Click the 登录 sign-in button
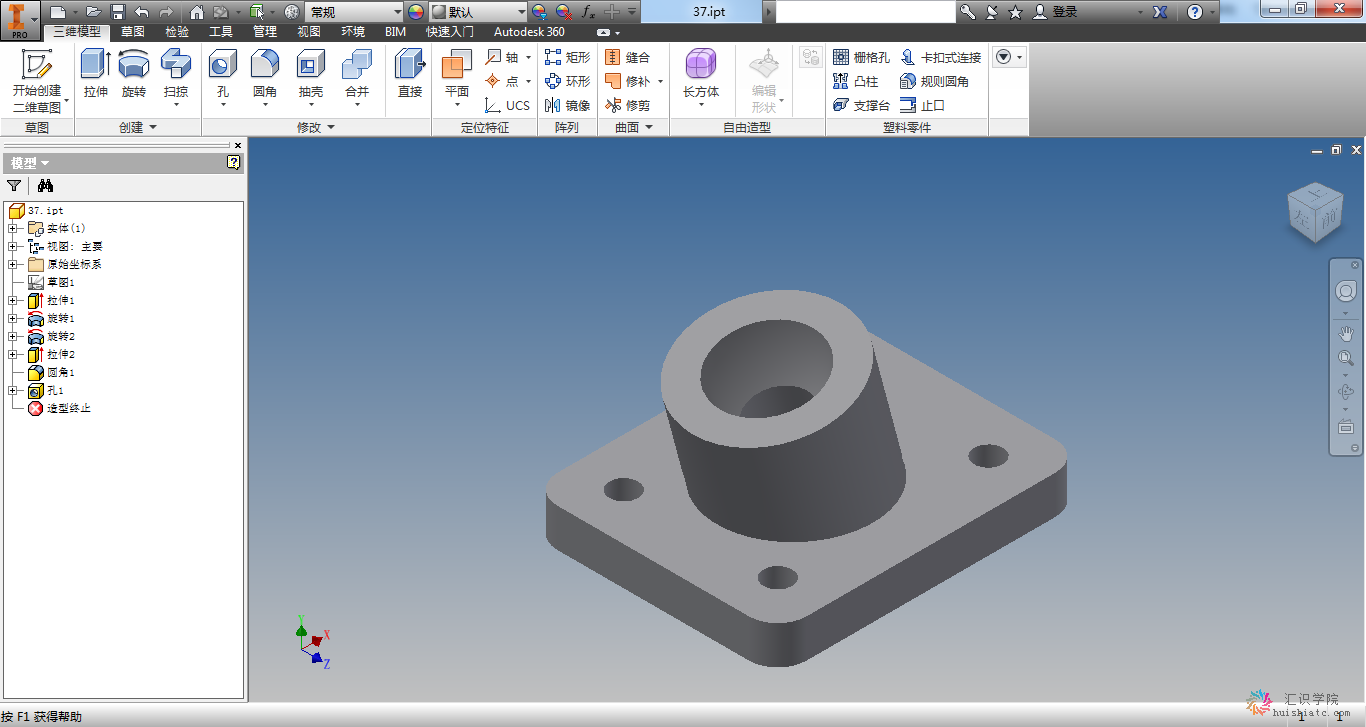 pyautogui.click(x=1056, y=12)
